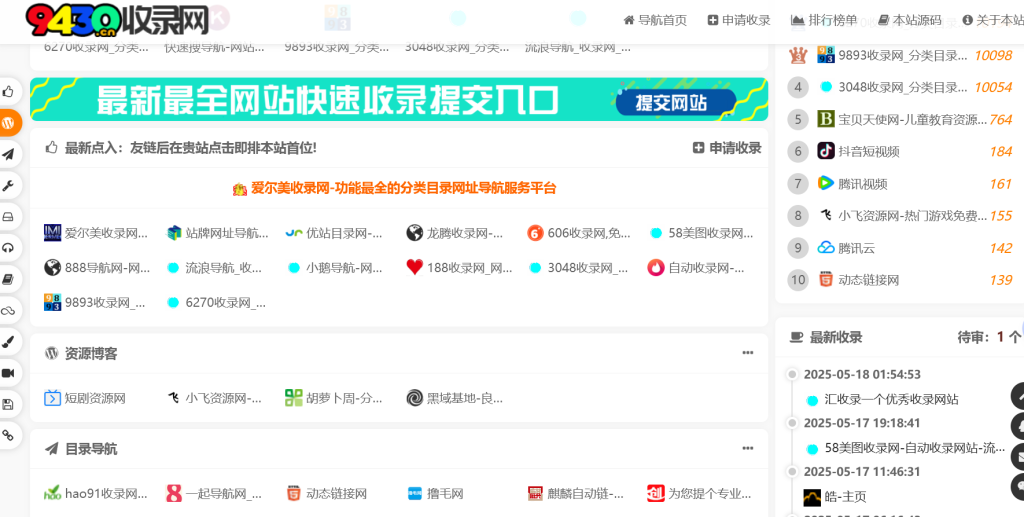Click the 抖音短视频 TikTok icon
Image resolution: width=1024 pixels, height=517 pixels.
(825, 151)
